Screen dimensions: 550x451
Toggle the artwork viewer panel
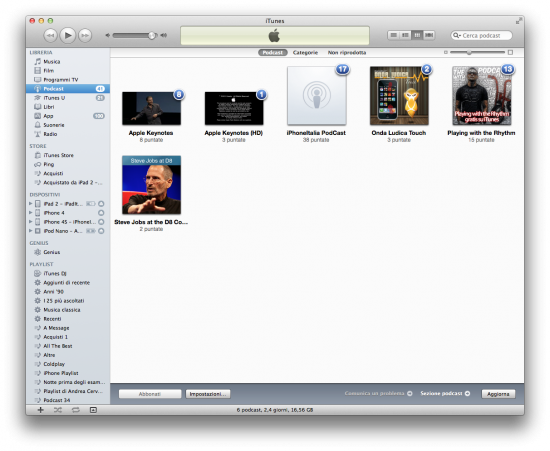(93, 410)
